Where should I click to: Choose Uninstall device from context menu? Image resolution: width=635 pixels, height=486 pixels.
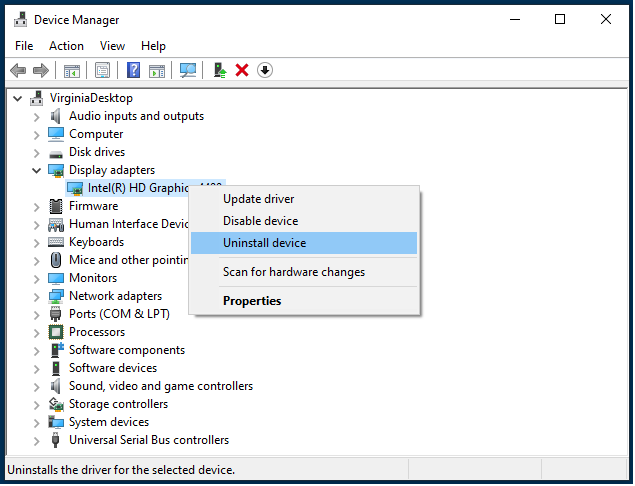tap(264, 243)
